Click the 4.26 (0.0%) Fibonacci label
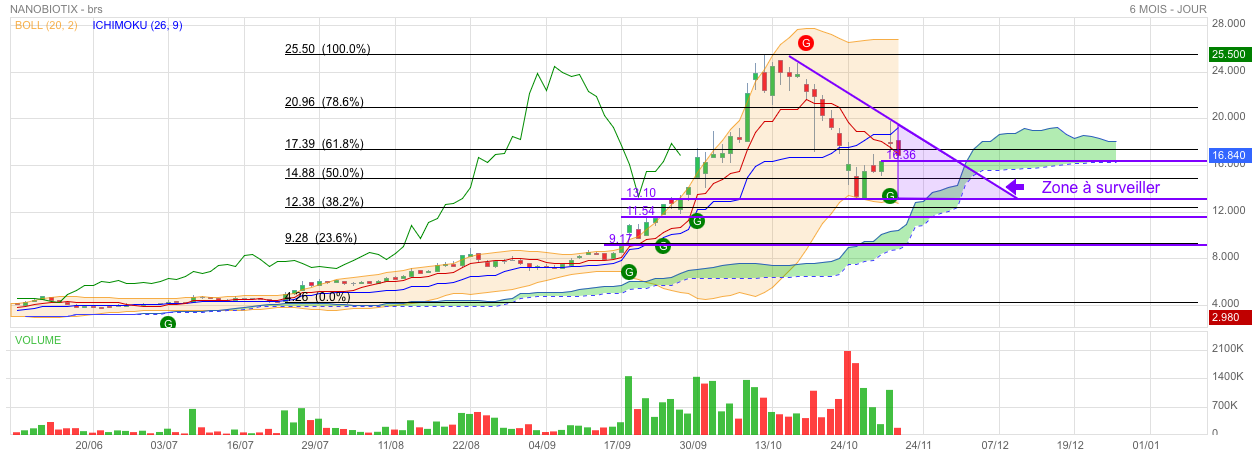 click(x=317, y=297)
